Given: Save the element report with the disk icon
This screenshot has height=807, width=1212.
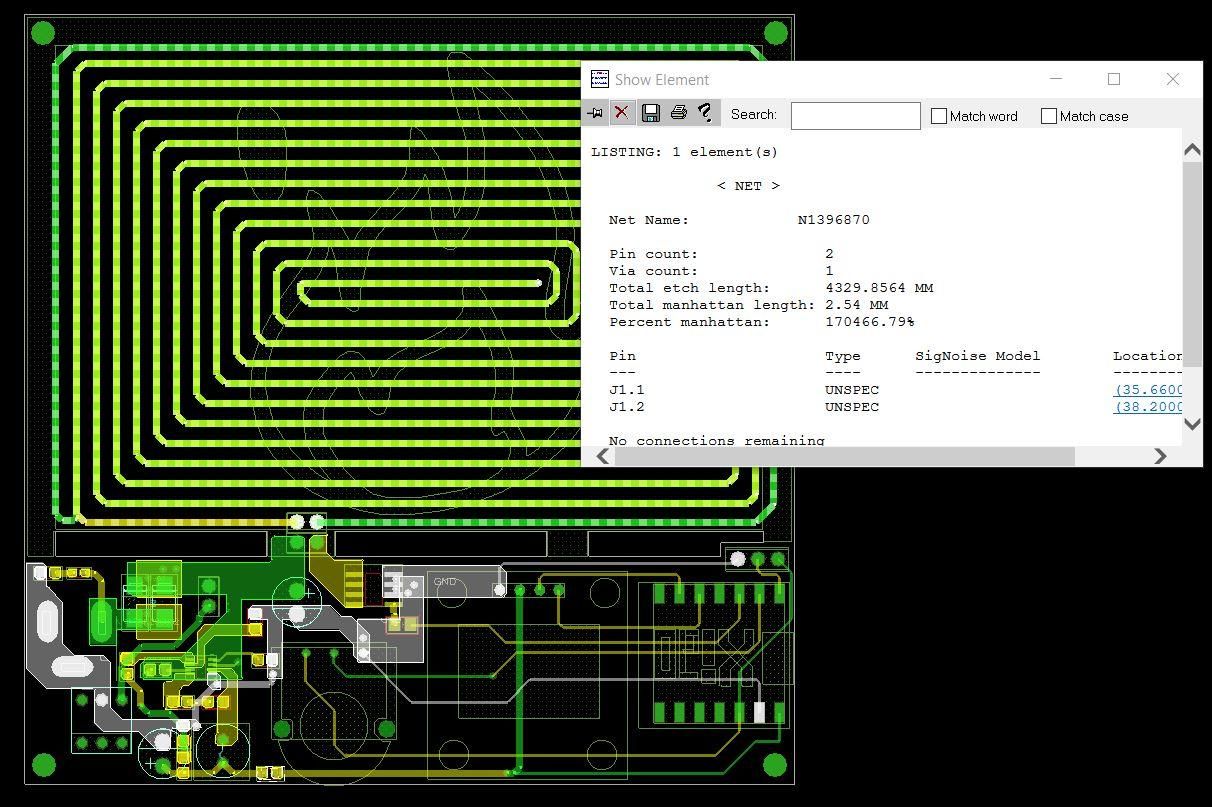Looking at the screenshot, I should (x=650, y=113).
